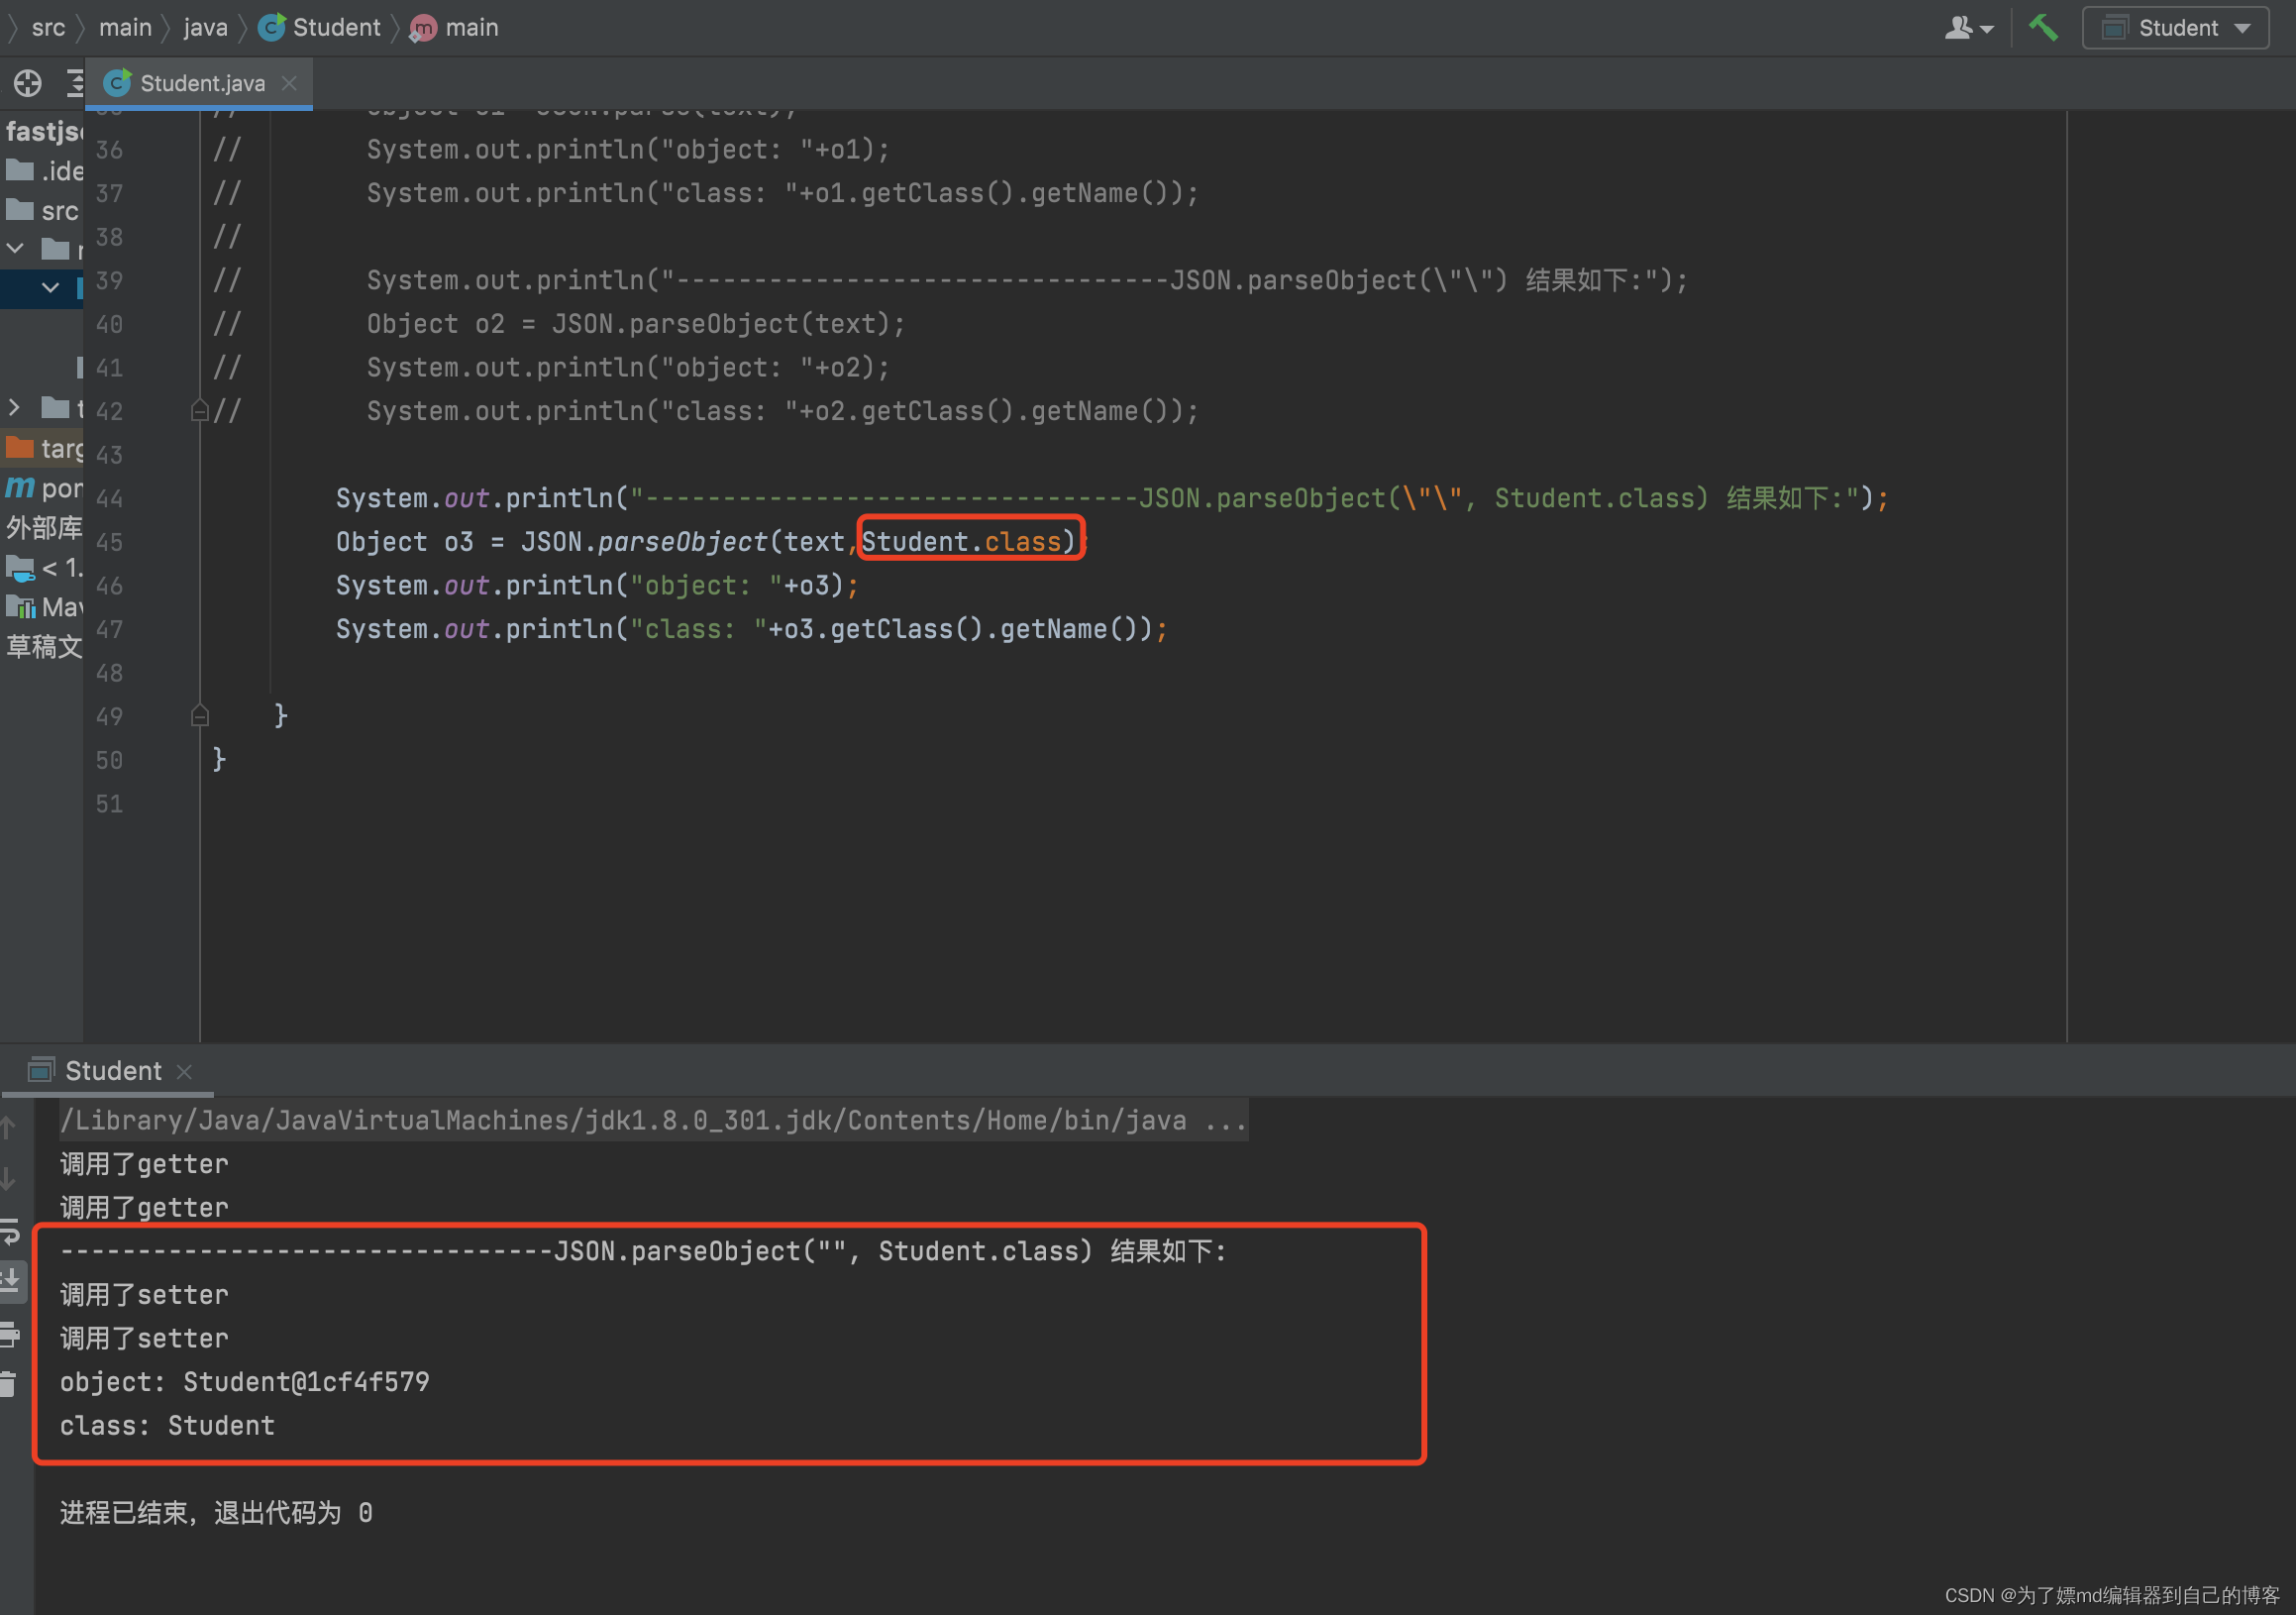This screenshot has width=2296, height=1615.
Task: Select the fastjson project root node
Action: pyautogui.click(x=42, y=131)
